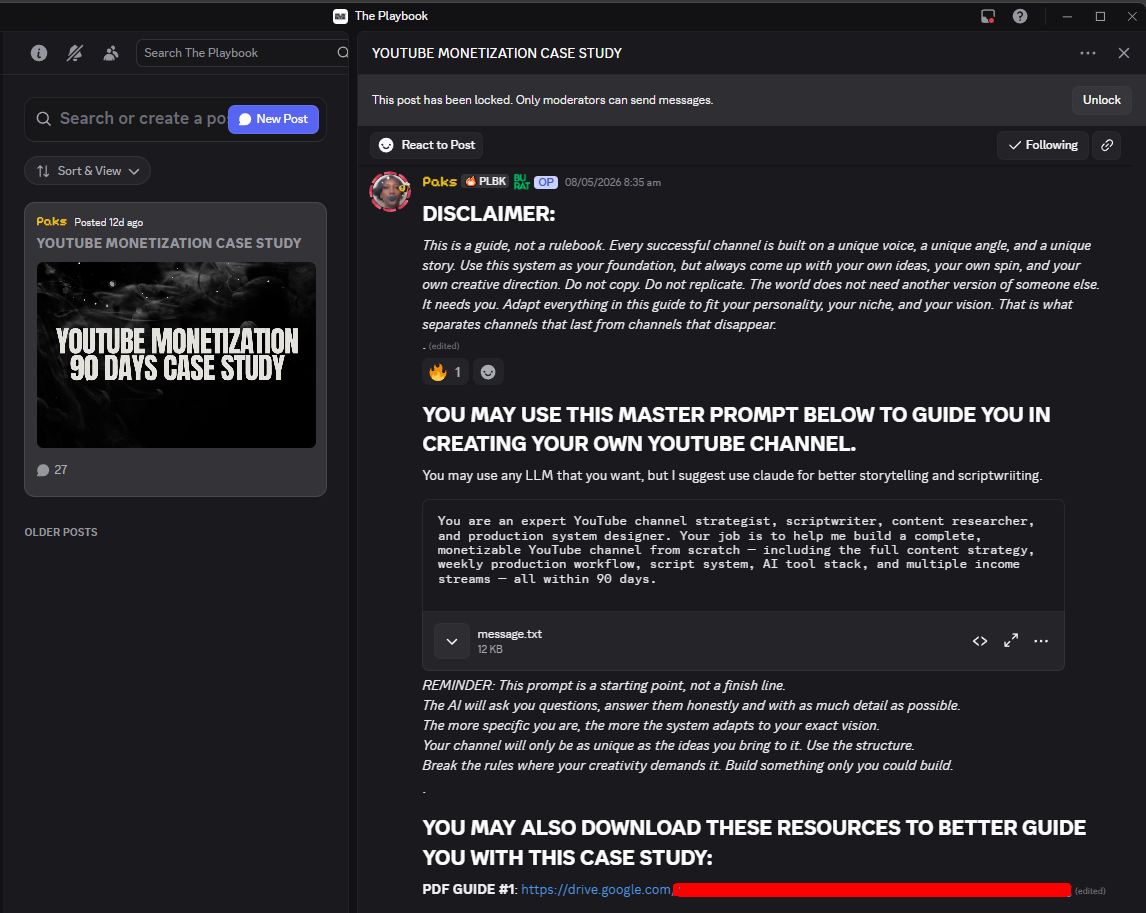Add reaction with the smiley icon
1146x913 pixels.
click(x=488, y=372)
